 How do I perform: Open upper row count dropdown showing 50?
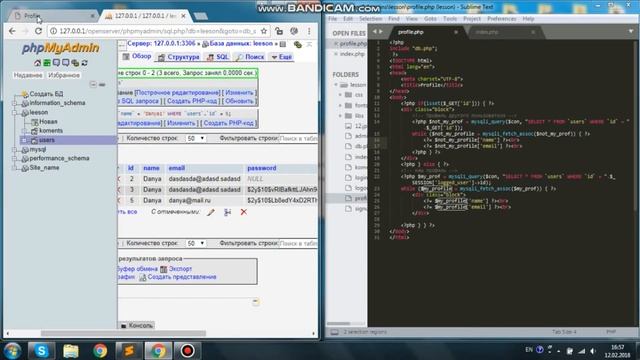click(196, 138)
